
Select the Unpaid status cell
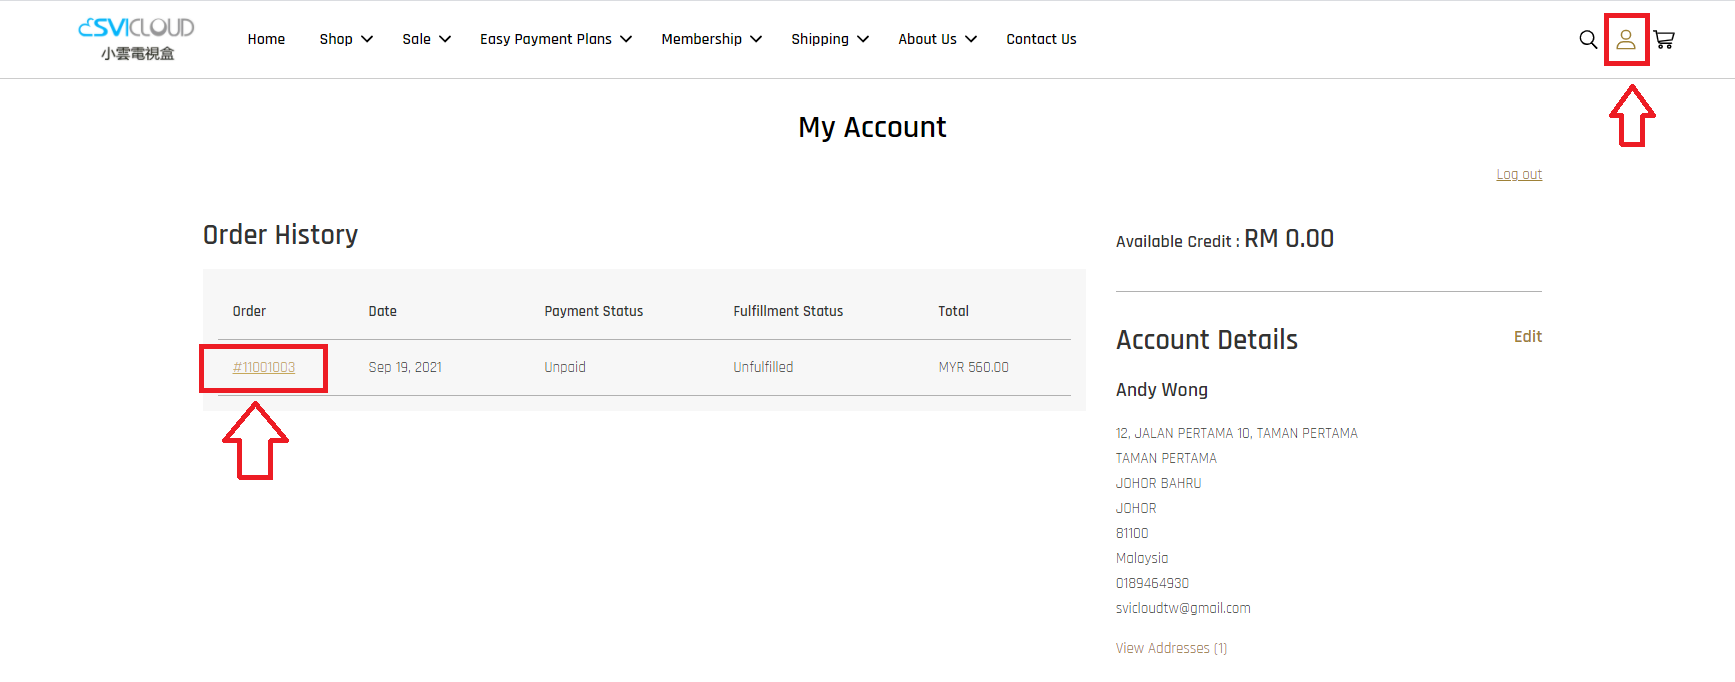565,367
